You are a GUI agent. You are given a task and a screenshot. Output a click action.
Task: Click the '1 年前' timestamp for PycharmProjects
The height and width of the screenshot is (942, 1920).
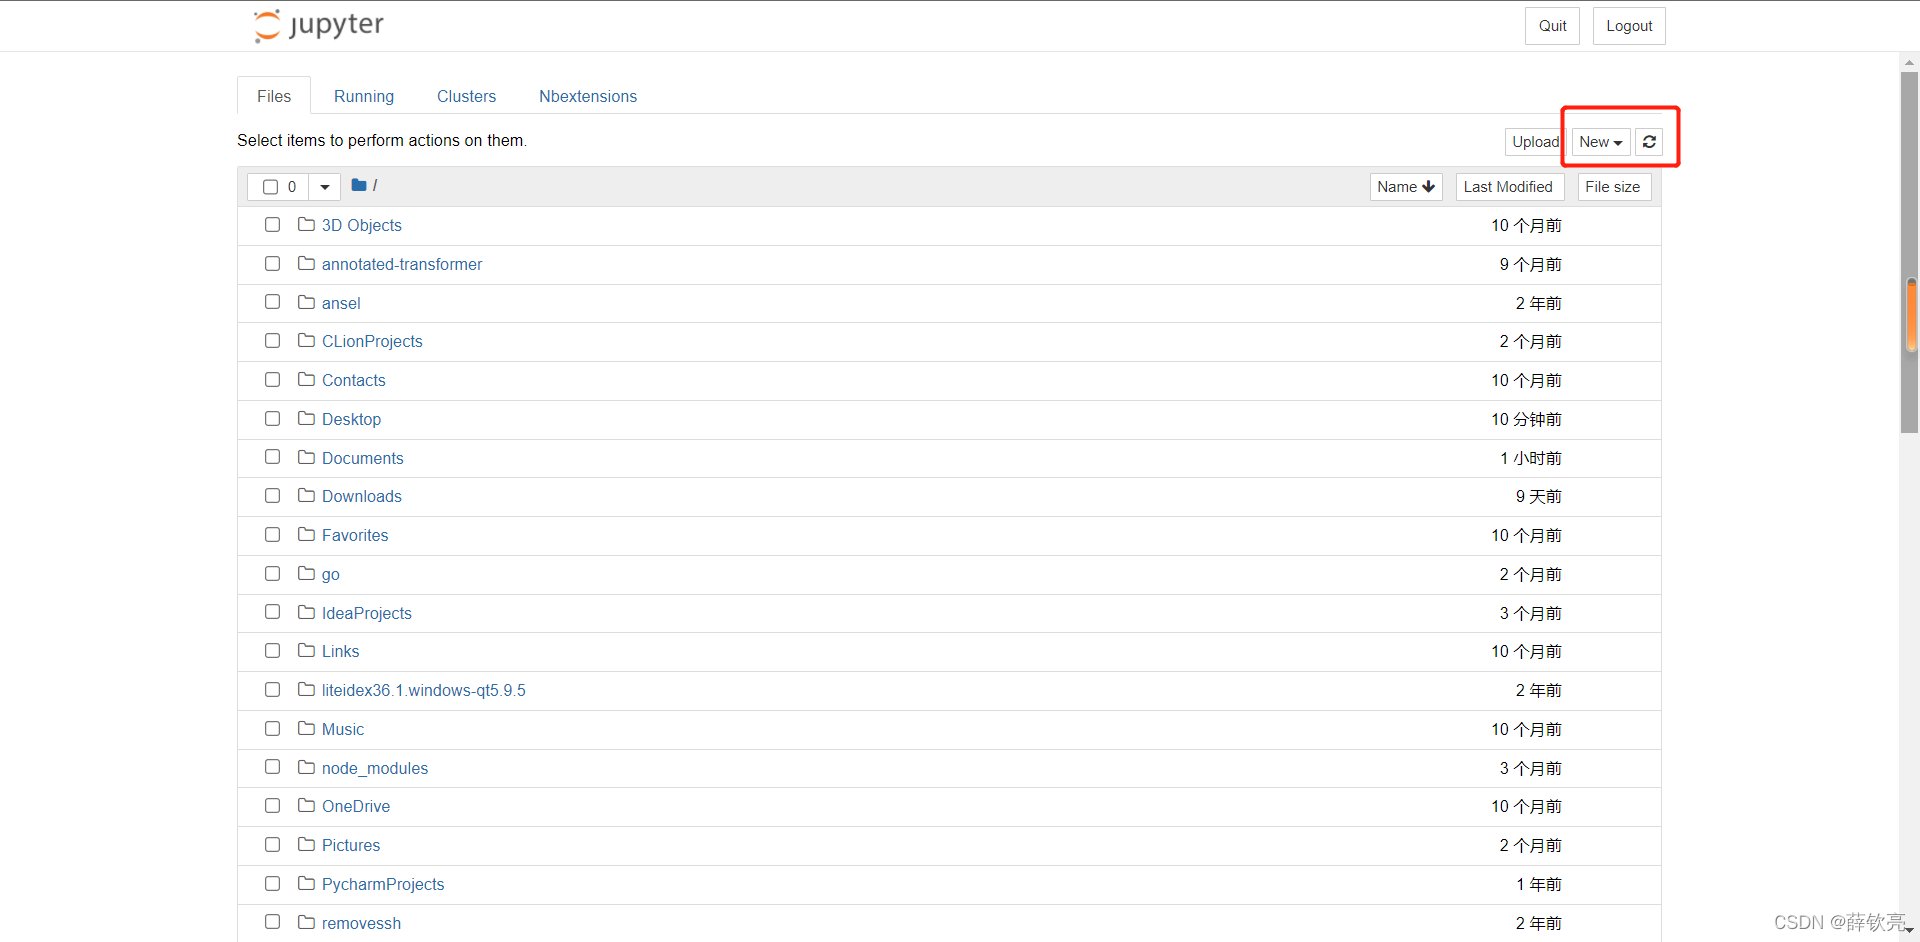[x=1538, y=884]
